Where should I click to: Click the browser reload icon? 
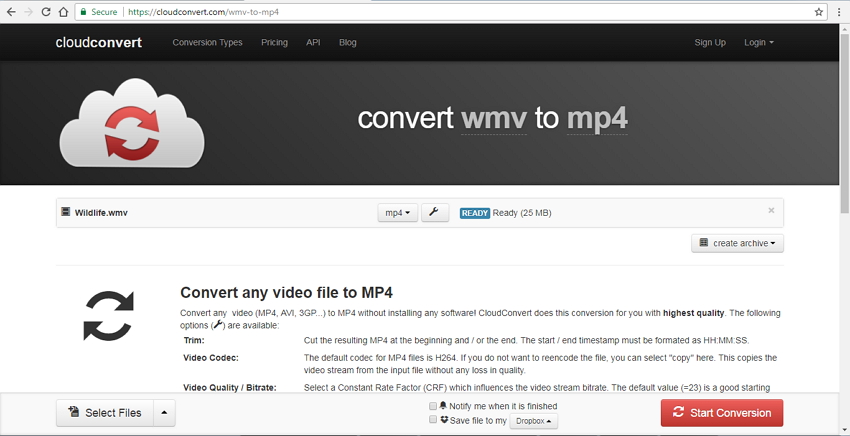(x=46, y=11)
